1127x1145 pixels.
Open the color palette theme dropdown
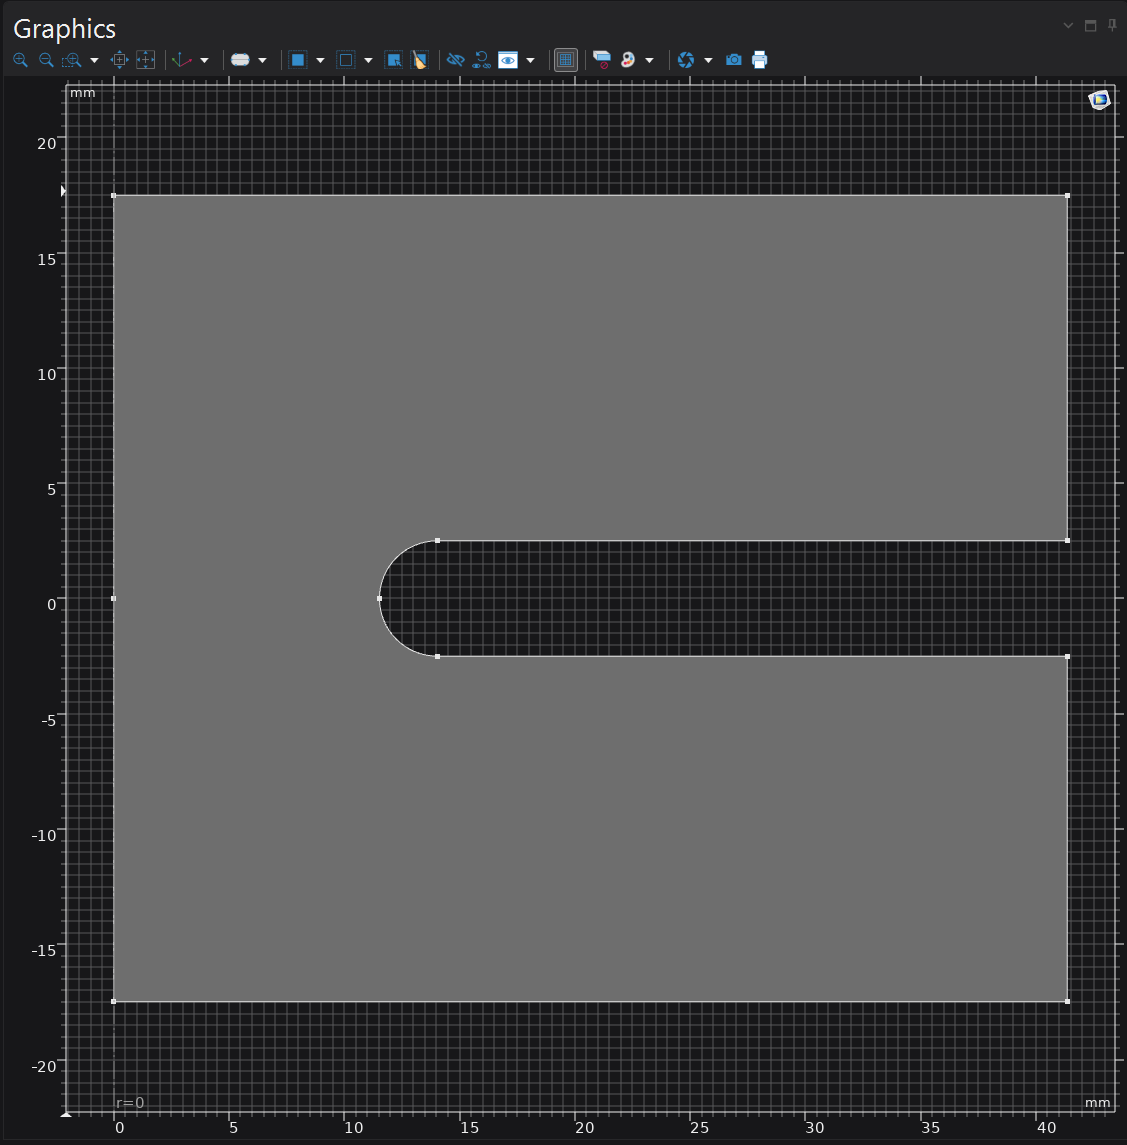(x=649, y=60)
